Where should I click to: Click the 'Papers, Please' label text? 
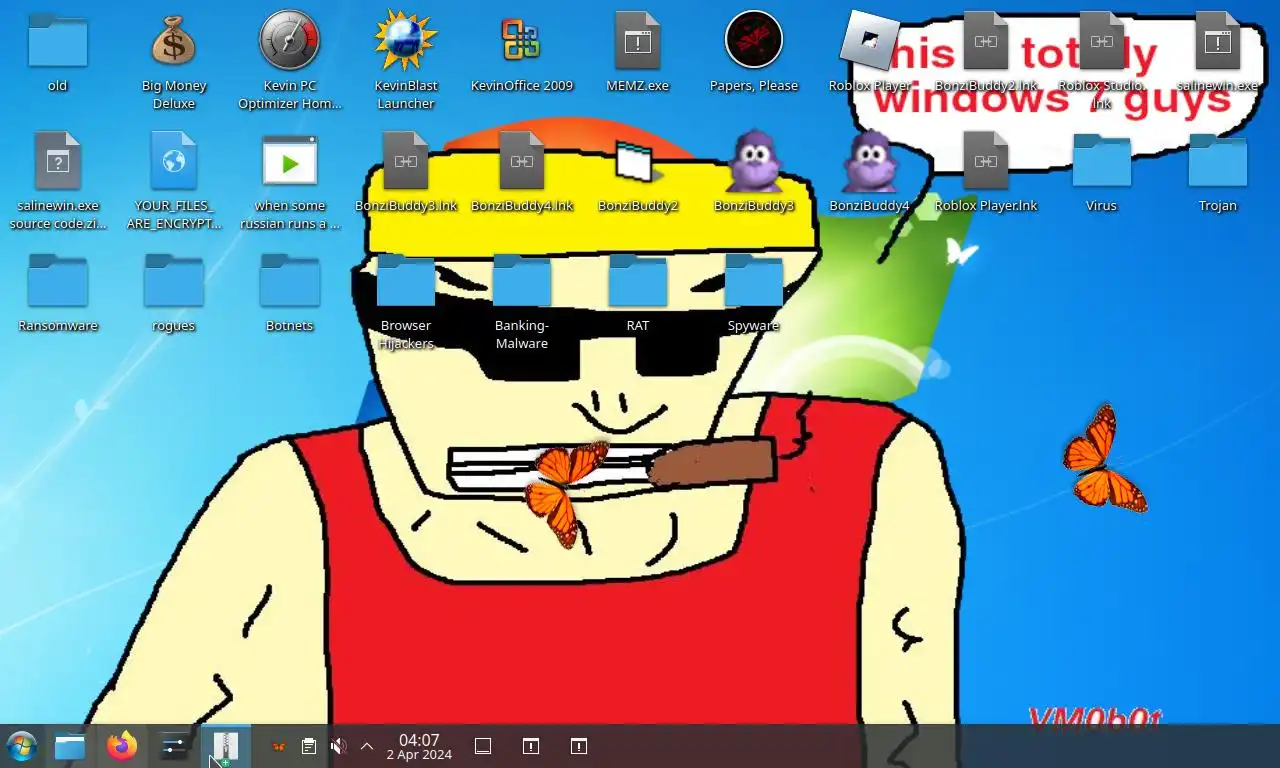click(x=754, y=86)
